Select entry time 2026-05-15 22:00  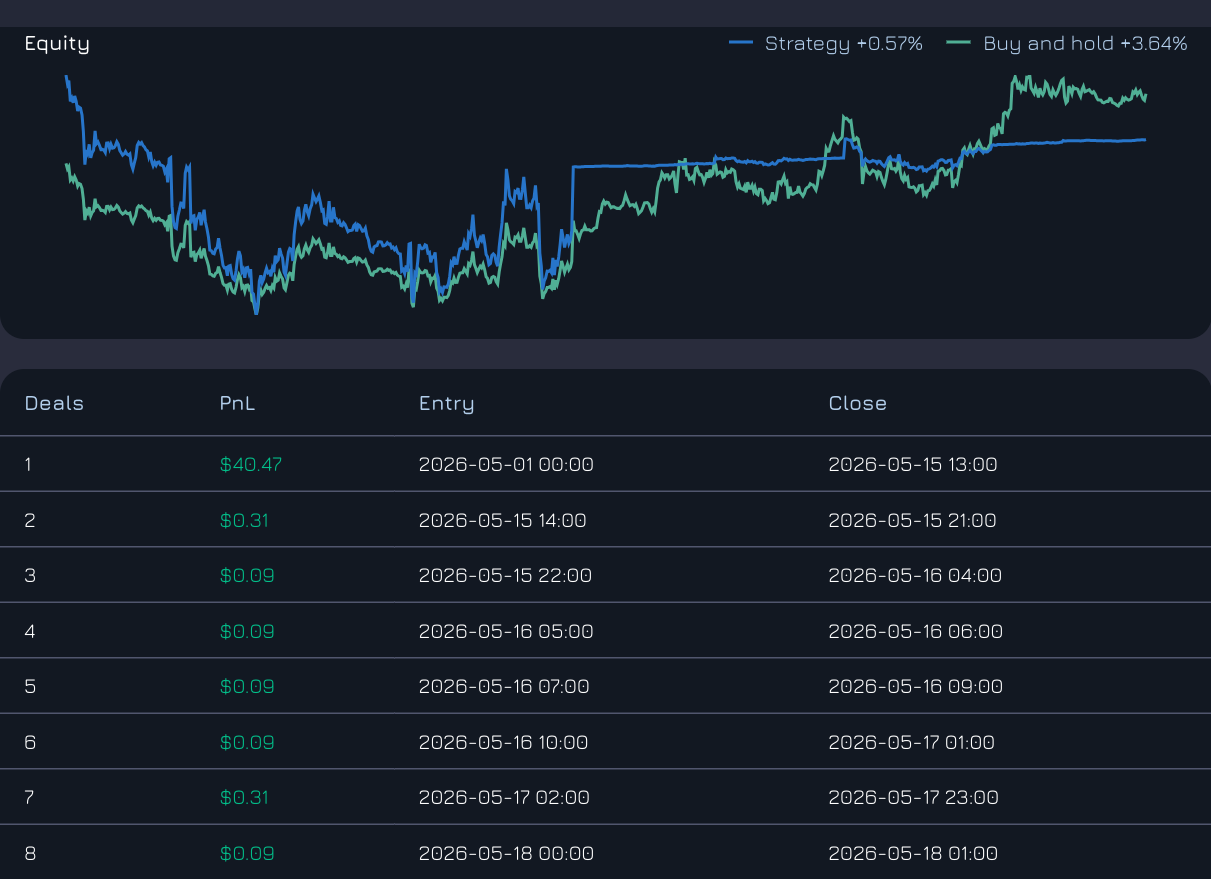[505, 575]
